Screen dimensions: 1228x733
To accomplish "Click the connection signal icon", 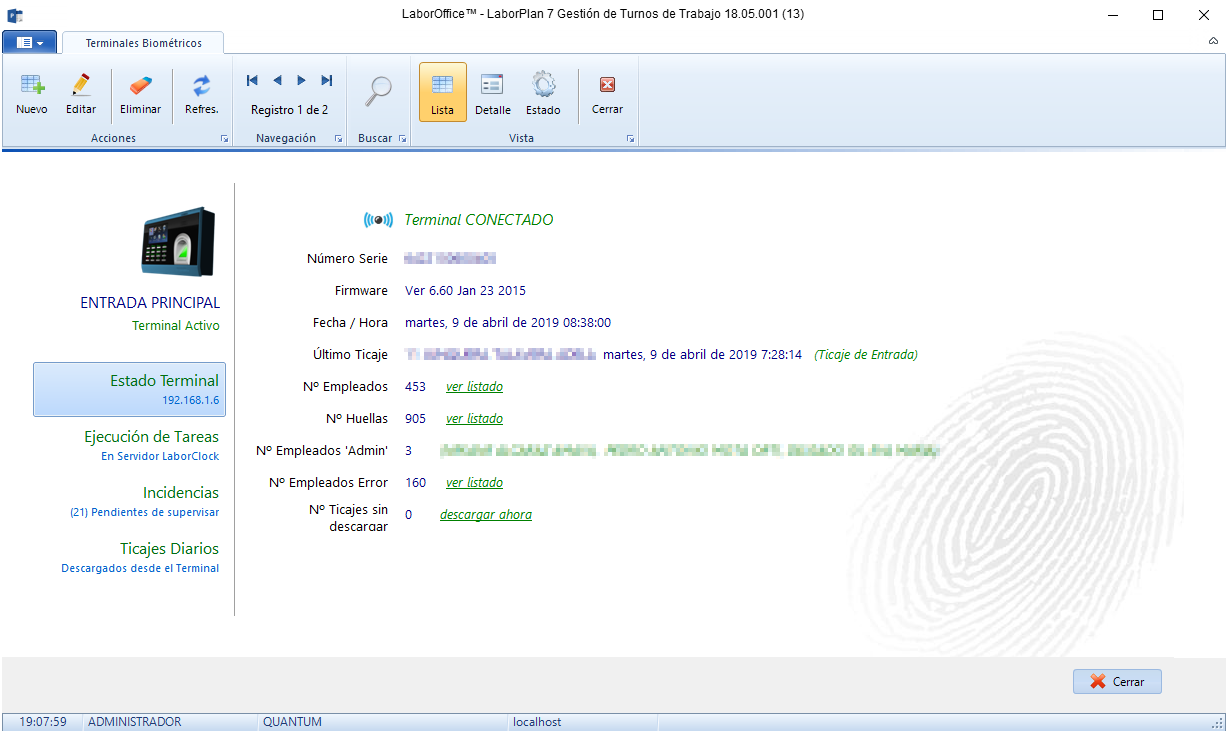I will 378,220.
